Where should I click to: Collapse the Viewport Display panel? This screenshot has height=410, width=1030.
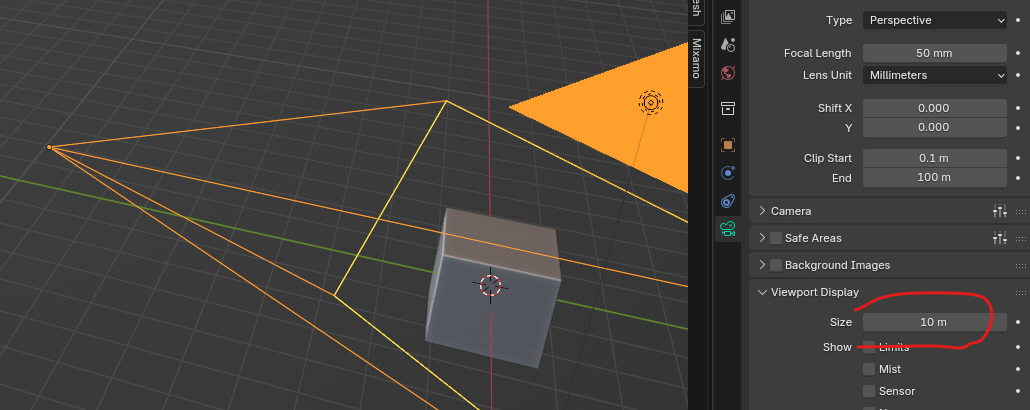[762, 292]
